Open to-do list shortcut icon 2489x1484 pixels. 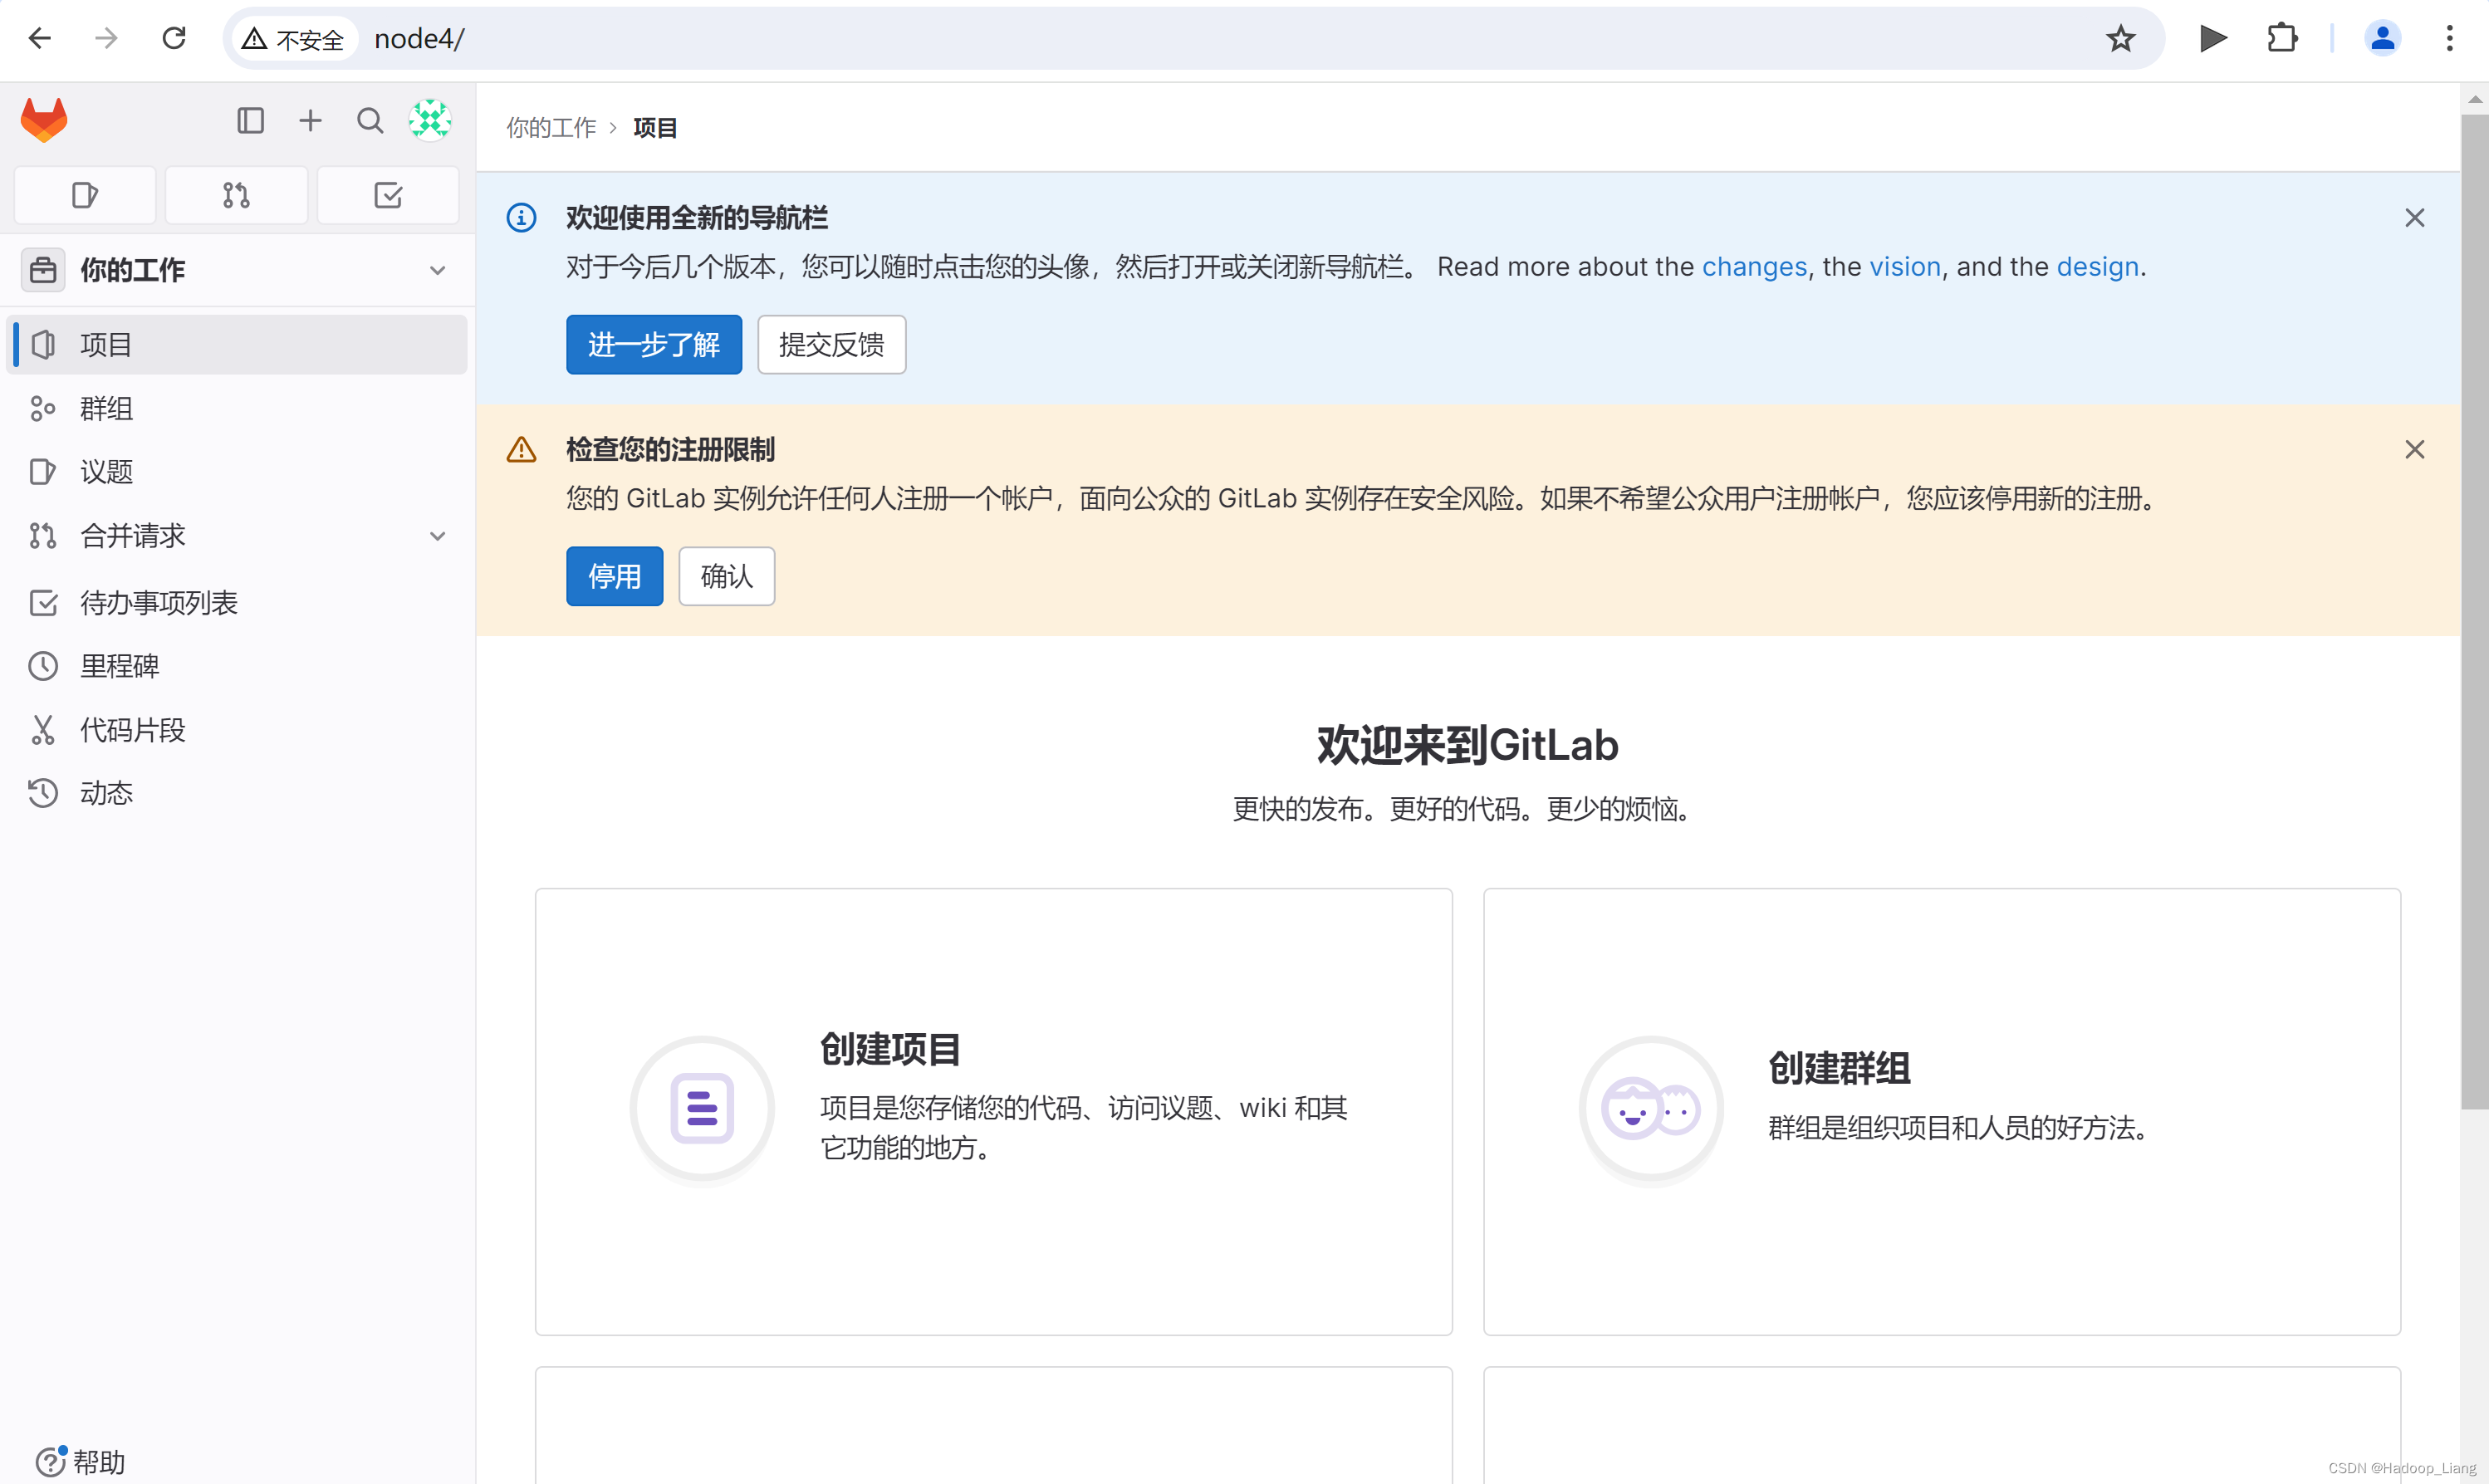[388, 195]
